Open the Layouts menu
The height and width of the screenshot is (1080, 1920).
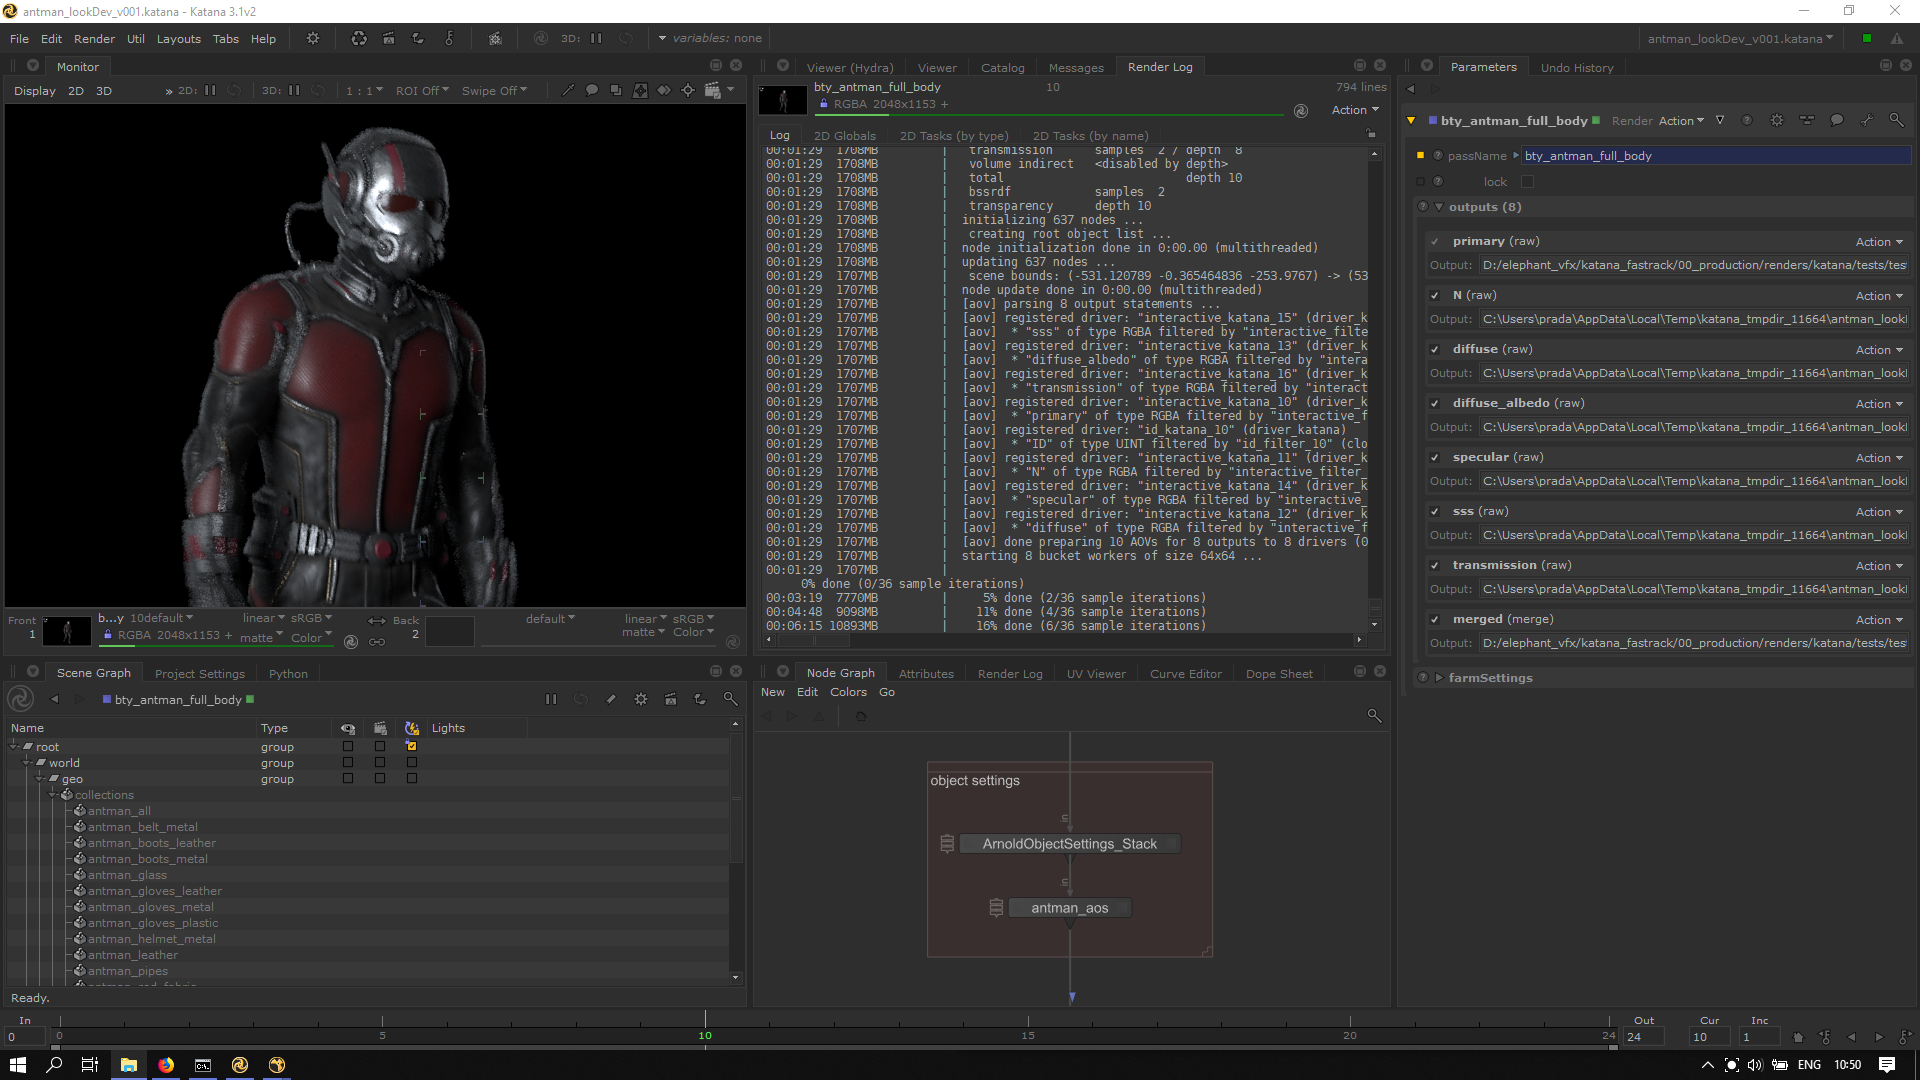(179, 38)
